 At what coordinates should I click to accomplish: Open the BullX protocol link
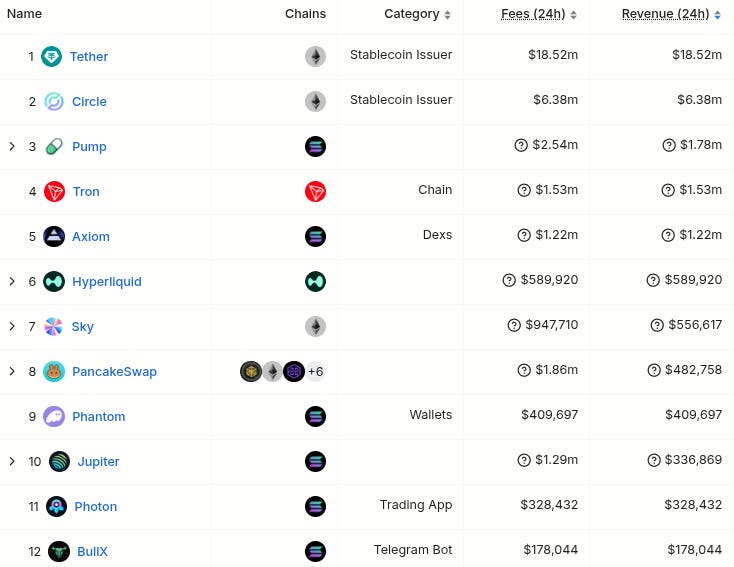(x=92, y=551)
